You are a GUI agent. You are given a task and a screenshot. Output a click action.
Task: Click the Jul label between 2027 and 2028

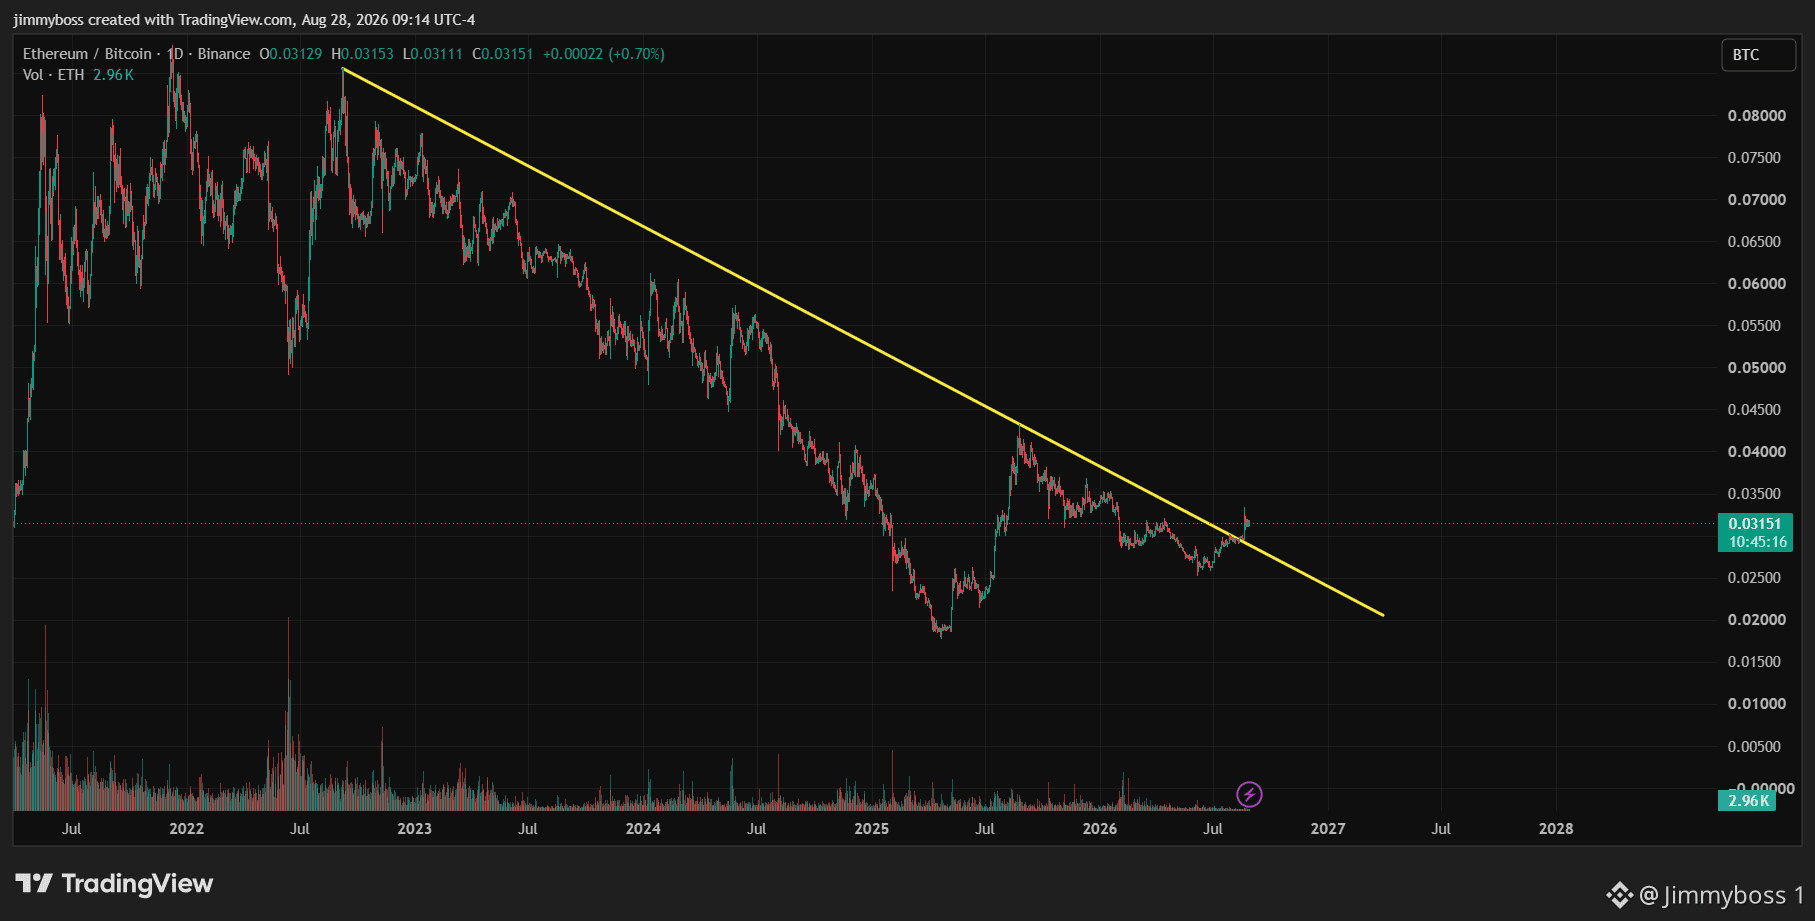point(1441,829)
